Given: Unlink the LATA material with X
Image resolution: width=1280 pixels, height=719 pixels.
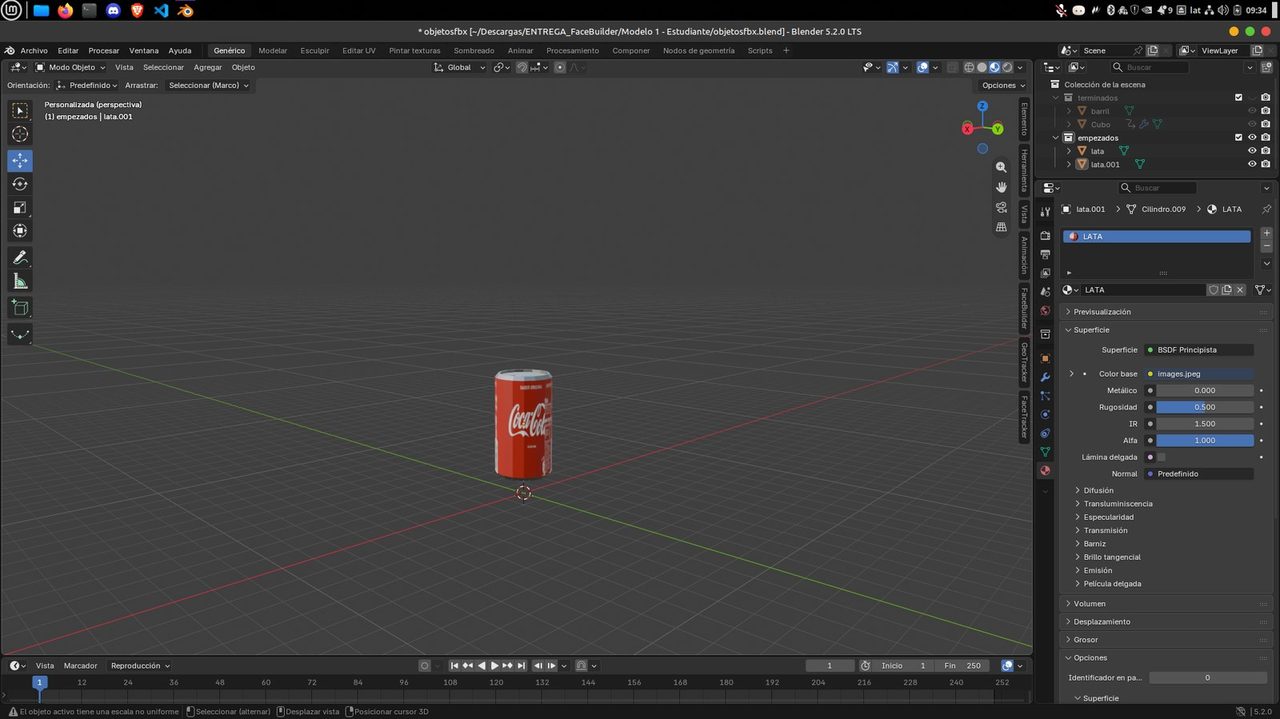Looking at the screenshot, I should (1240, 290).
